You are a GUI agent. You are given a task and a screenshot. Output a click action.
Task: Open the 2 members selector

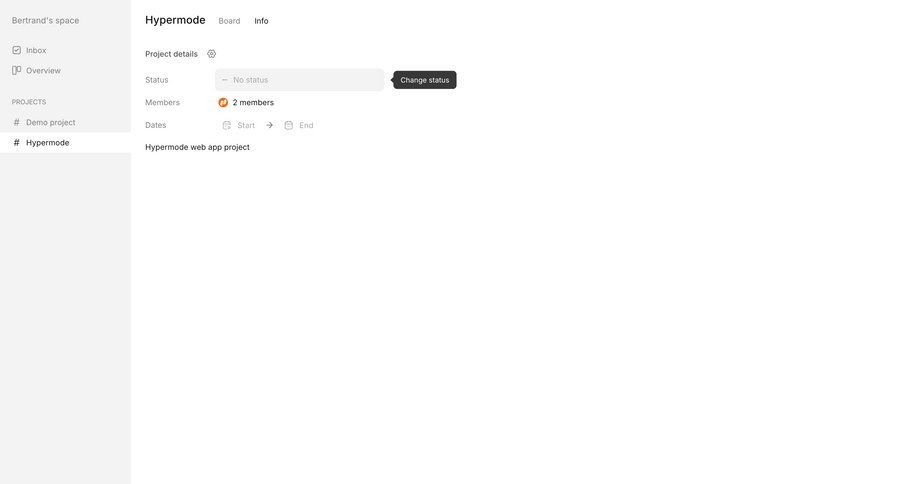247,103
